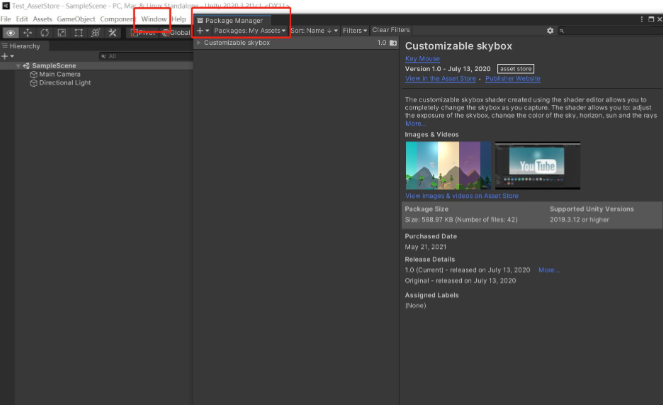Open the GameObject menu
663x405 pixels.
point(77,19)
